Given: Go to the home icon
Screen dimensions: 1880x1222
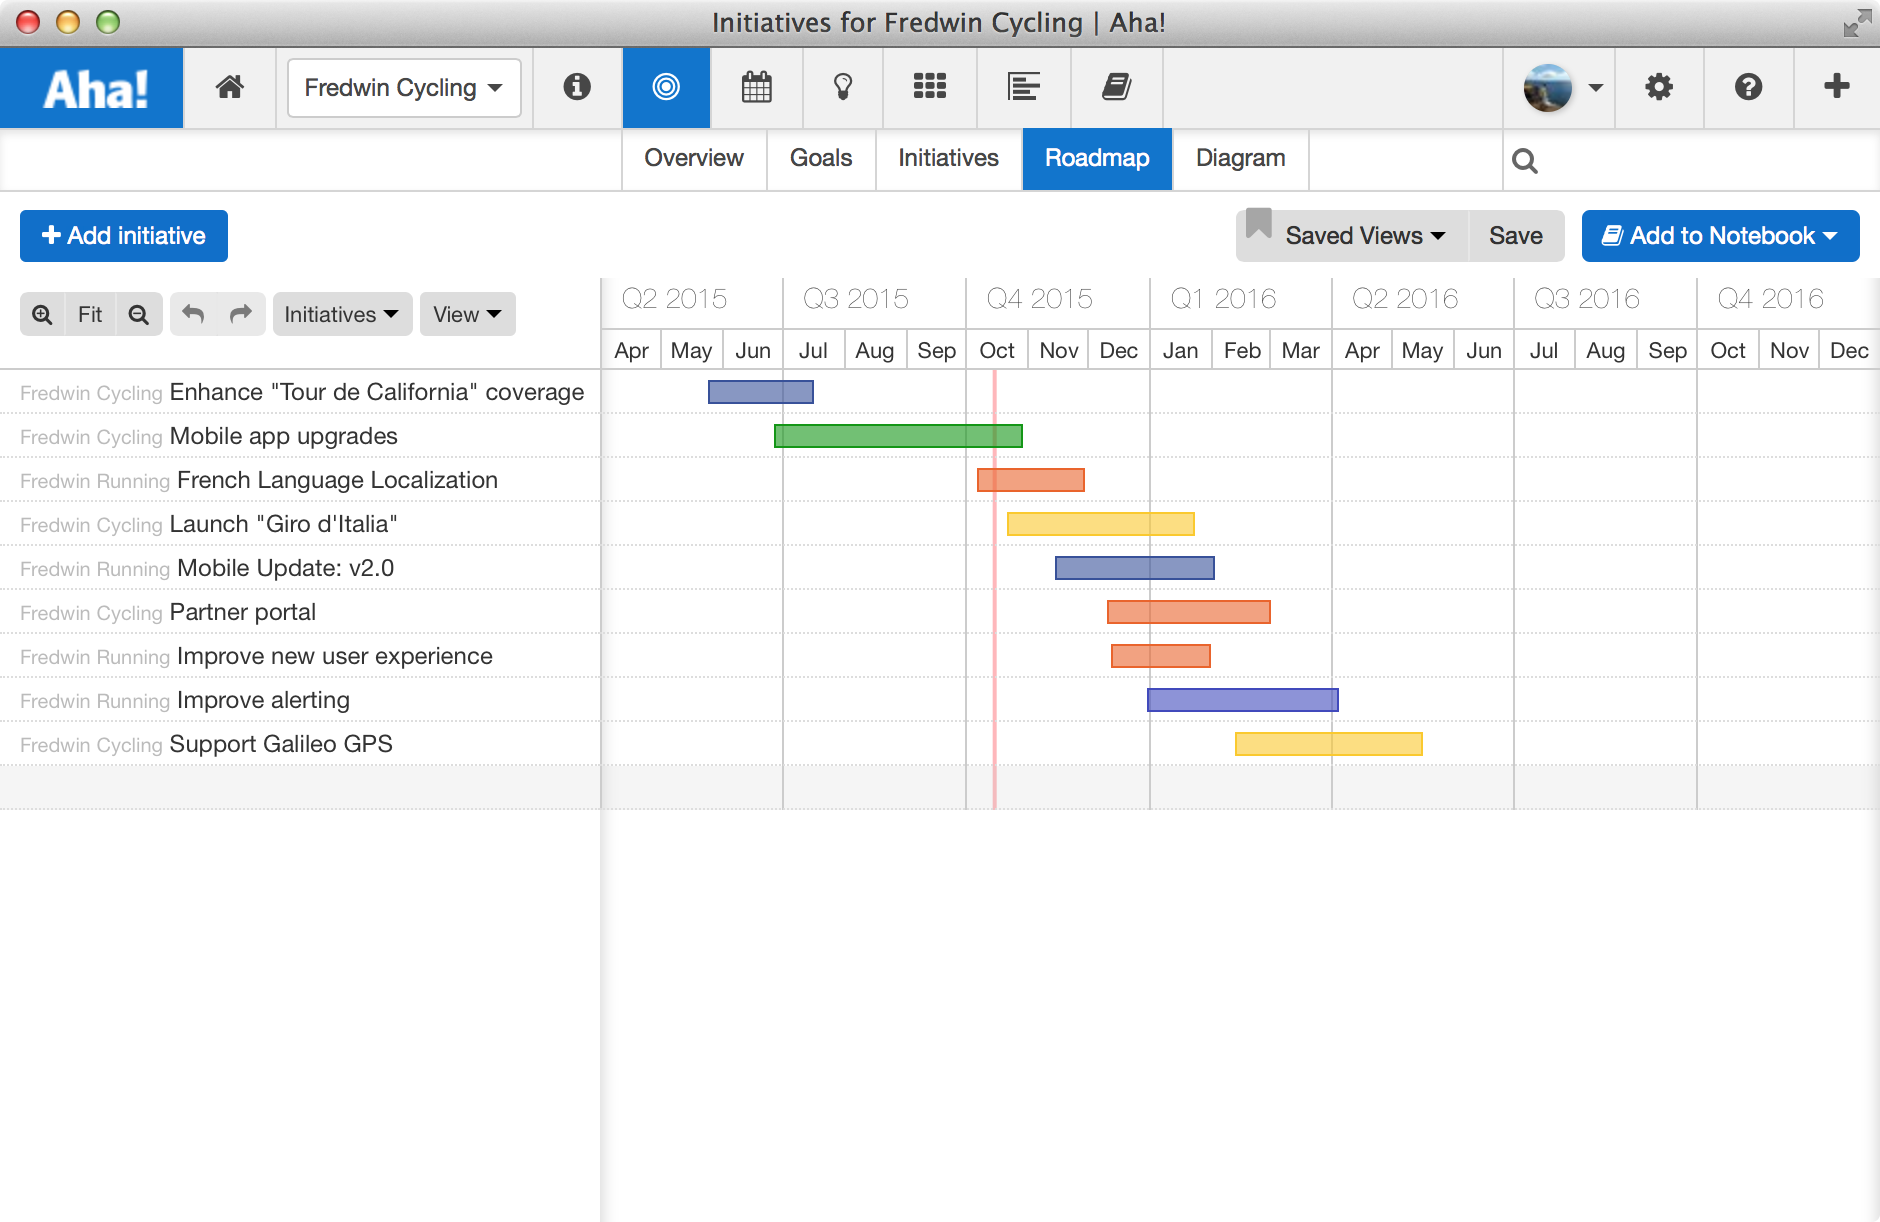Looking at the screenshot, I should (x=230, y=88).
